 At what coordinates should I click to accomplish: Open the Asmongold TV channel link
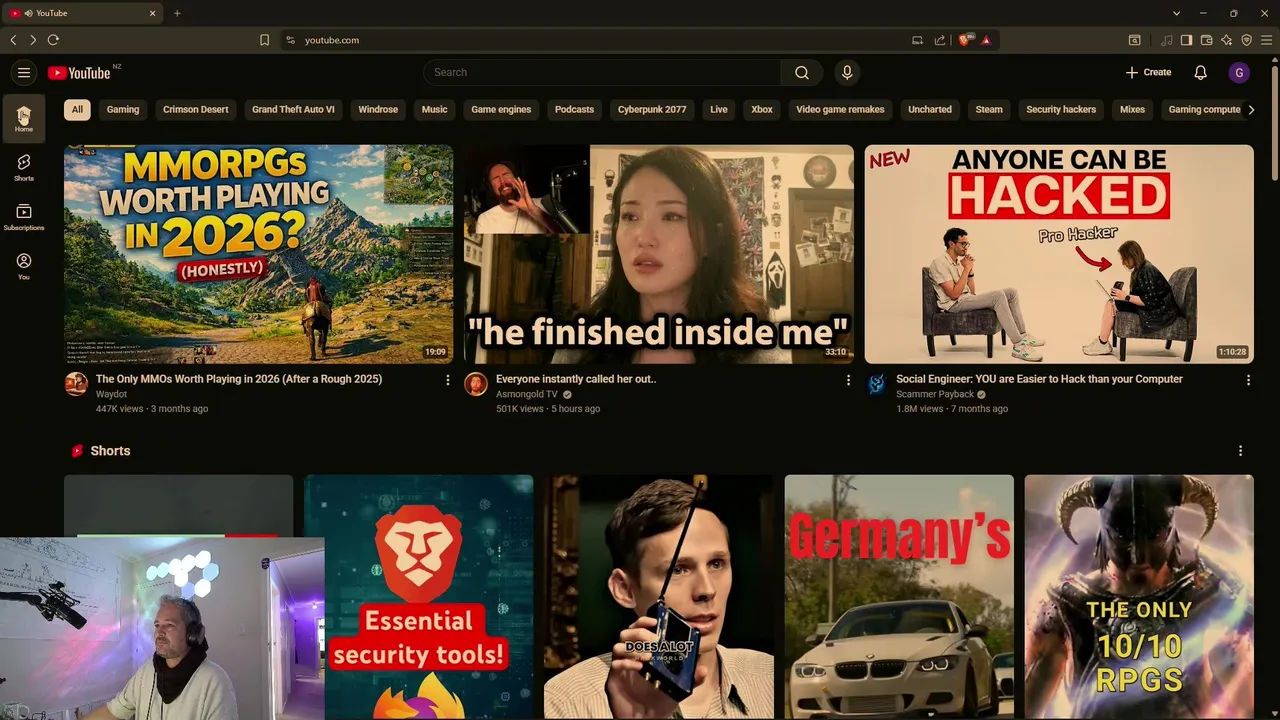(x=527, y=394)
